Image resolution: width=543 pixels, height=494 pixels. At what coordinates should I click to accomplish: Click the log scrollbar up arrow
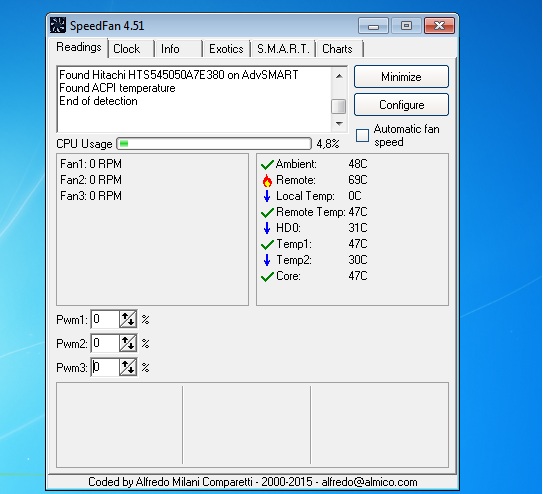(339, 75)
